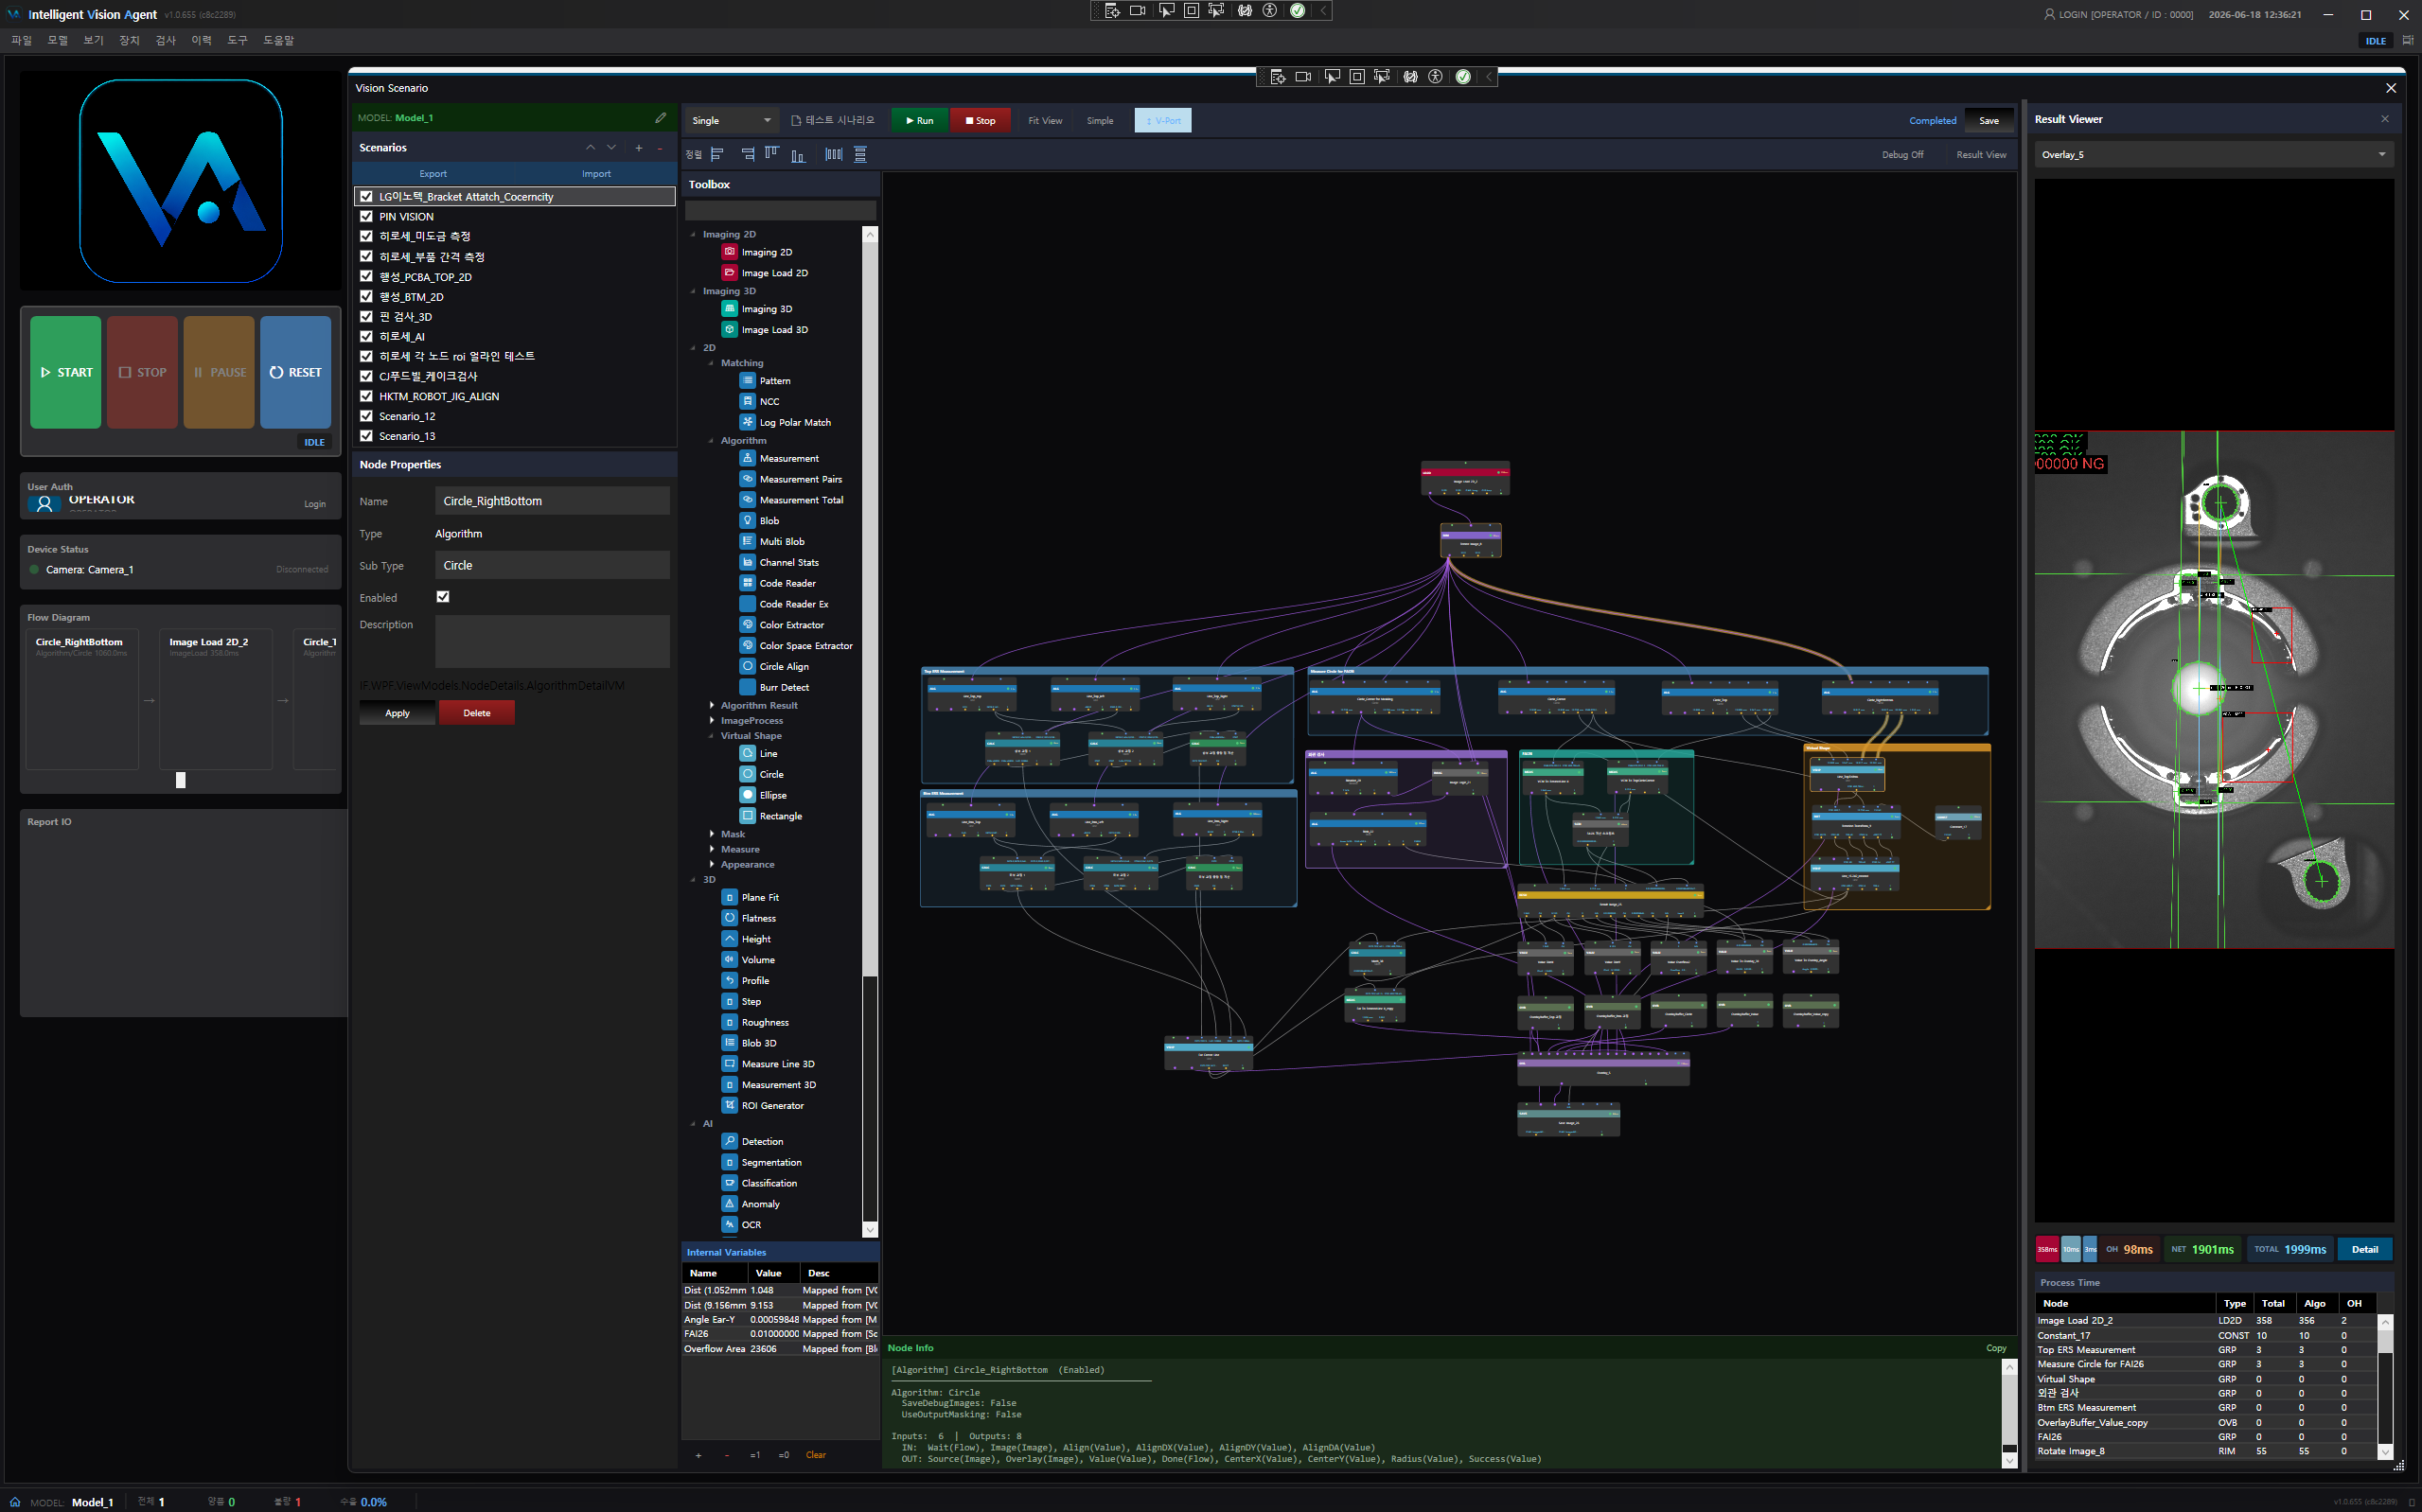Click the distribute horizontally icon
The height and width of the screenshot is (1512, 2422).
click(x=833, y=154)
